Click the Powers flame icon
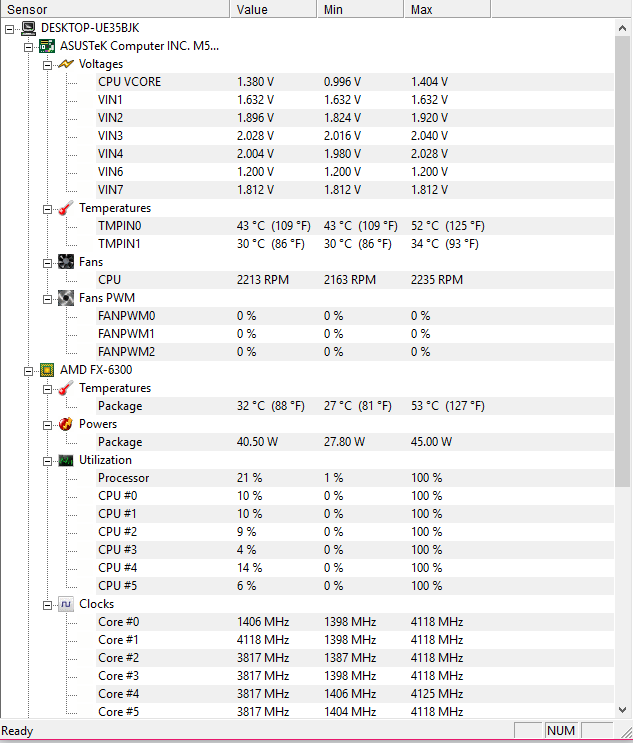Screen dimensions: 633x743 tap(66, 424)
